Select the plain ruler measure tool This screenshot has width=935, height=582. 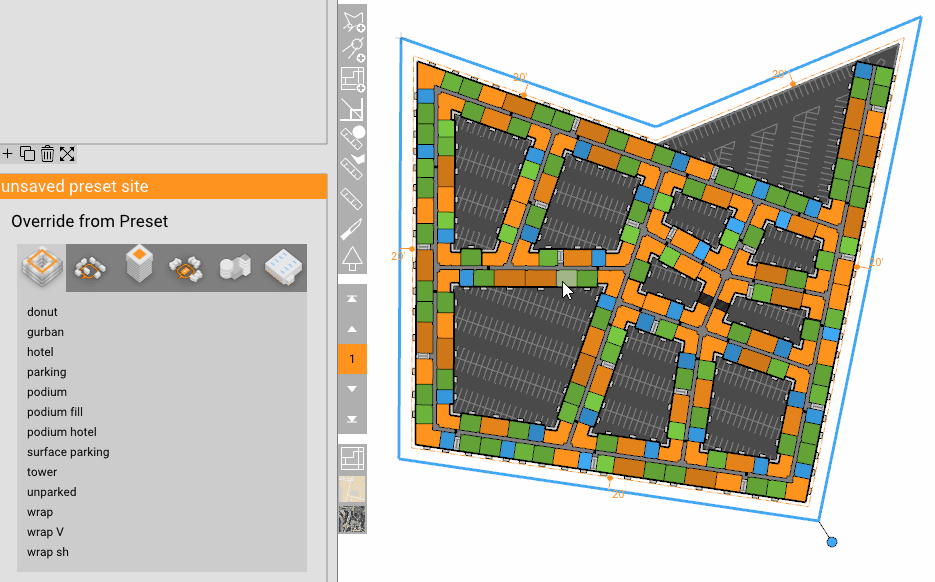(x=352, y=198)
